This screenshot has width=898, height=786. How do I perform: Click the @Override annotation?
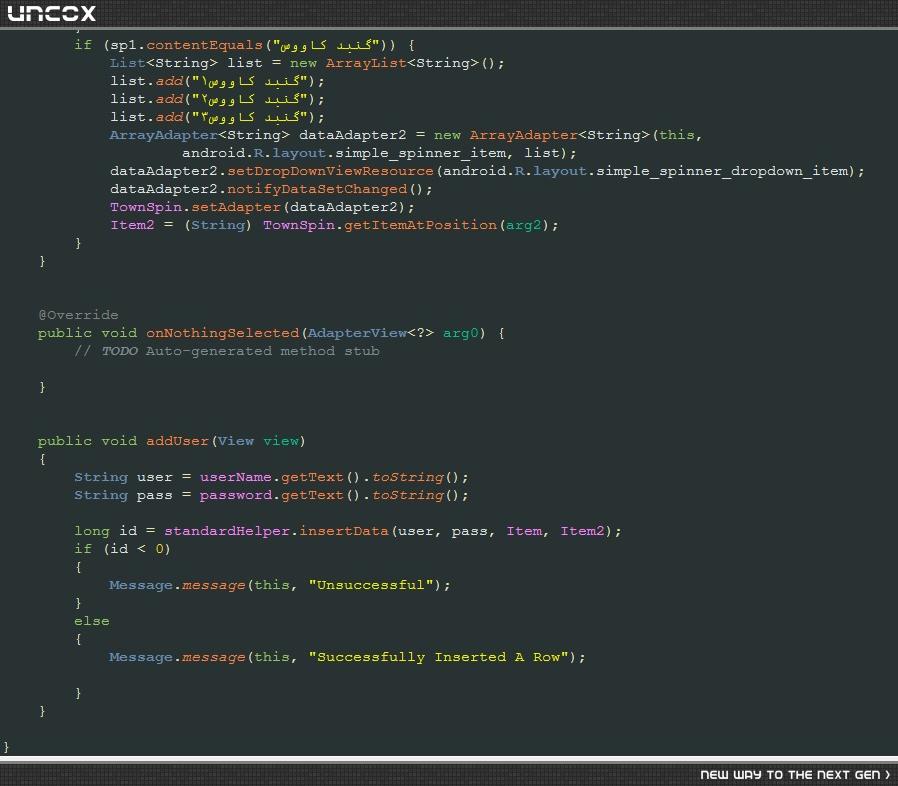pos(78,315)
